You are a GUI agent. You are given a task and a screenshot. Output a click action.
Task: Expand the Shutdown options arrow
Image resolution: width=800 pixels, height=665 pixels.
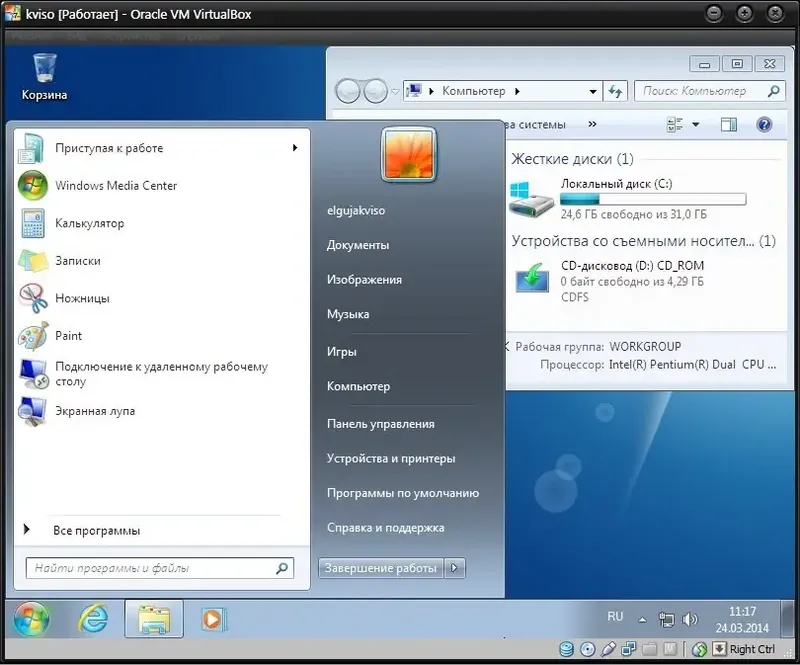[455, 568]
